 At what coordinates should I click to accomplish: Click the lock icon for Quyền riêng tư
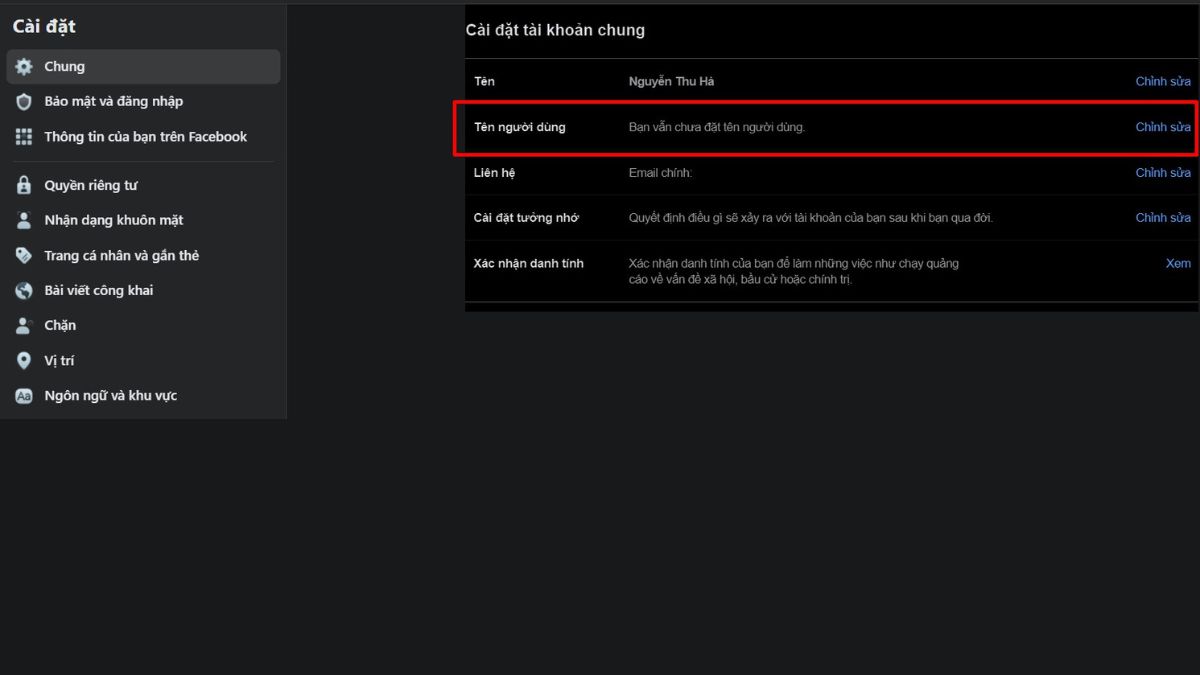point(24,185)
